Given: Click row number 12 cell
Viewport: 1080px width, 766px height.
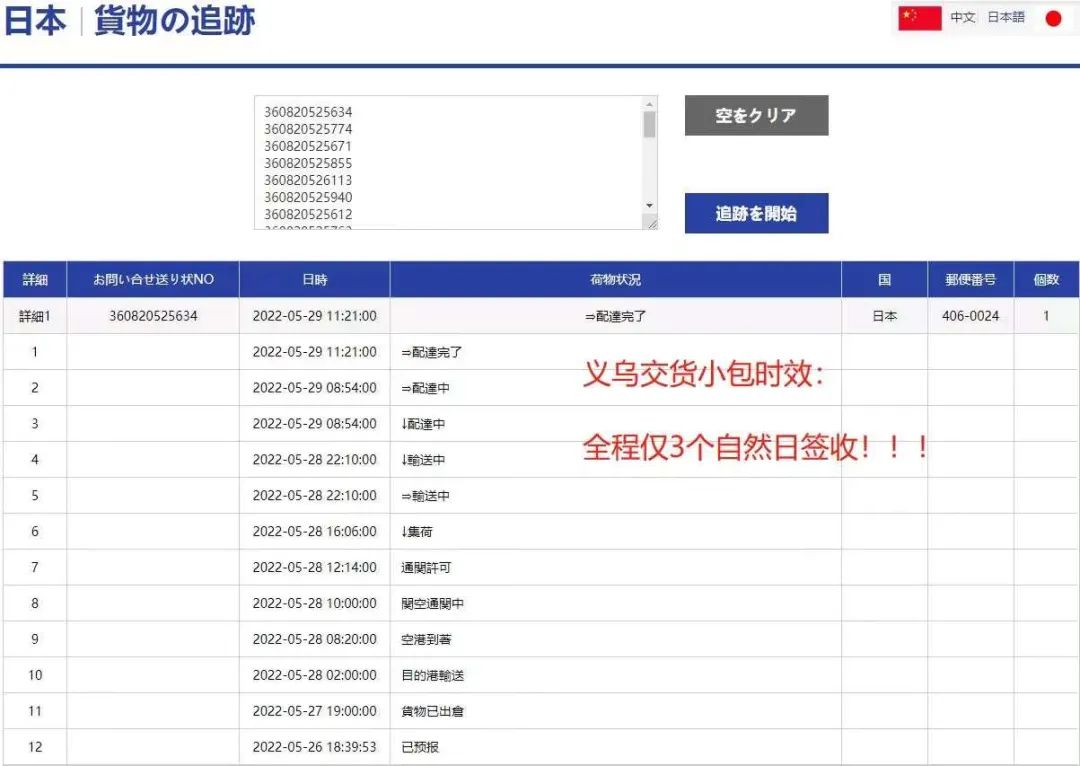Looking at the screenshot, I should [x=35, y=747].
